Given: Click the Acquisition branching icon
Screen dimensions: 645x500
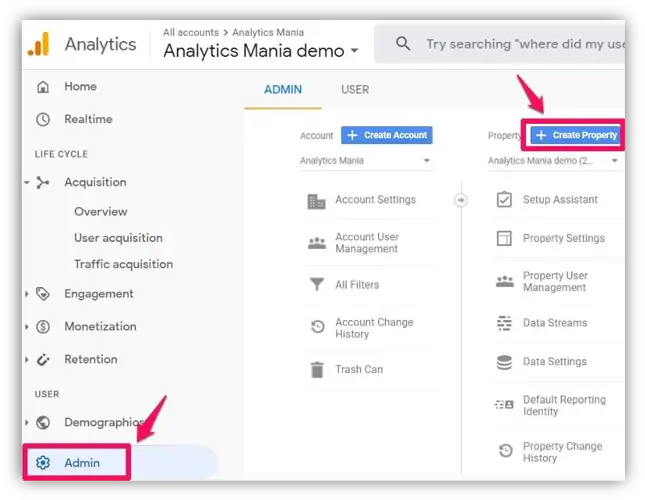Looking at the screenshot, I should pyautogui.click(x=42, y=182).
